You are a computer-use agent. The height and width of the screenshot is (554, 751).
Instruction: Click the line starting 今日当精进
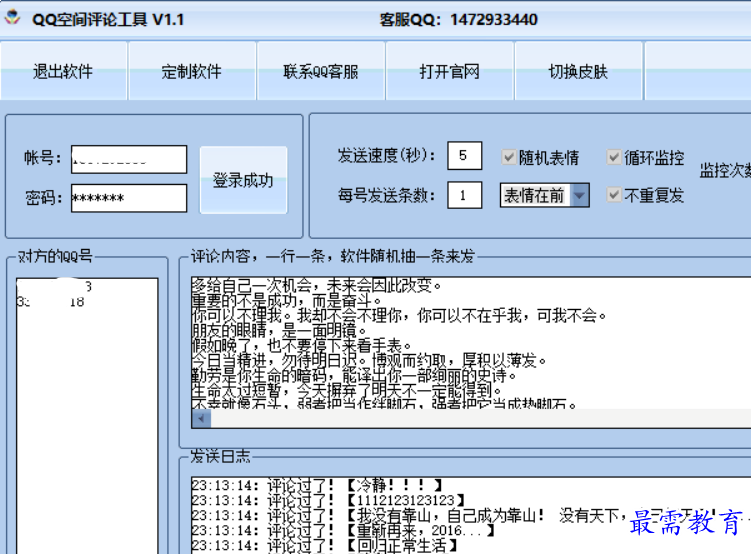[x=369, y=360]
